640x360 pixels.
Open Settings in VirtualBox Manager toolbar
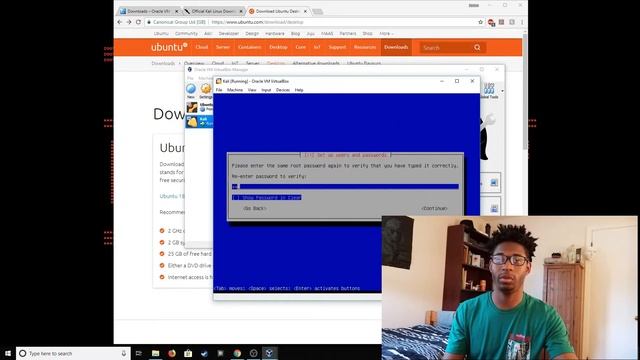pyautogui.click(x=206, y=91)
